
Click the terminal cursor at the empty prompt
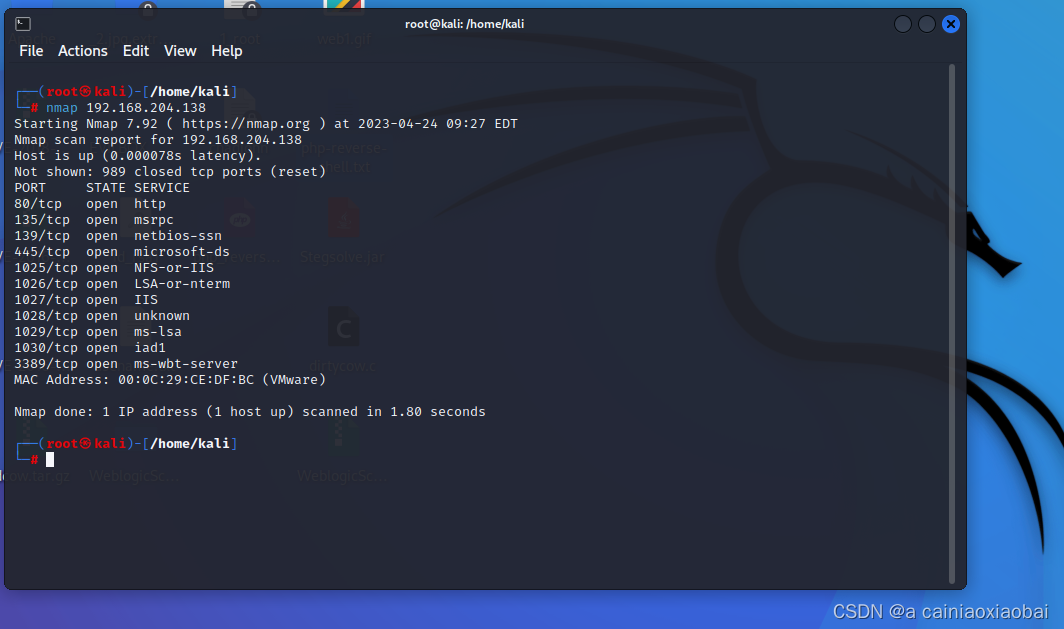click(50, 460)
